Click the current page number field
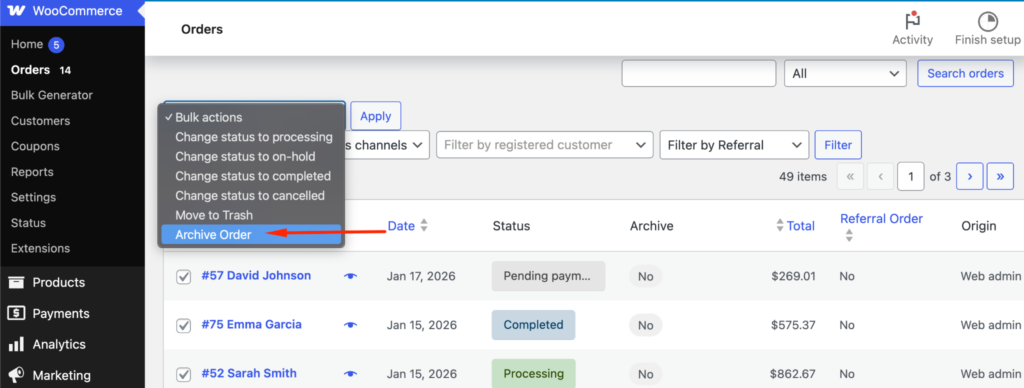The height and width of the screenshot is (388, 1024). coord(910,176)
